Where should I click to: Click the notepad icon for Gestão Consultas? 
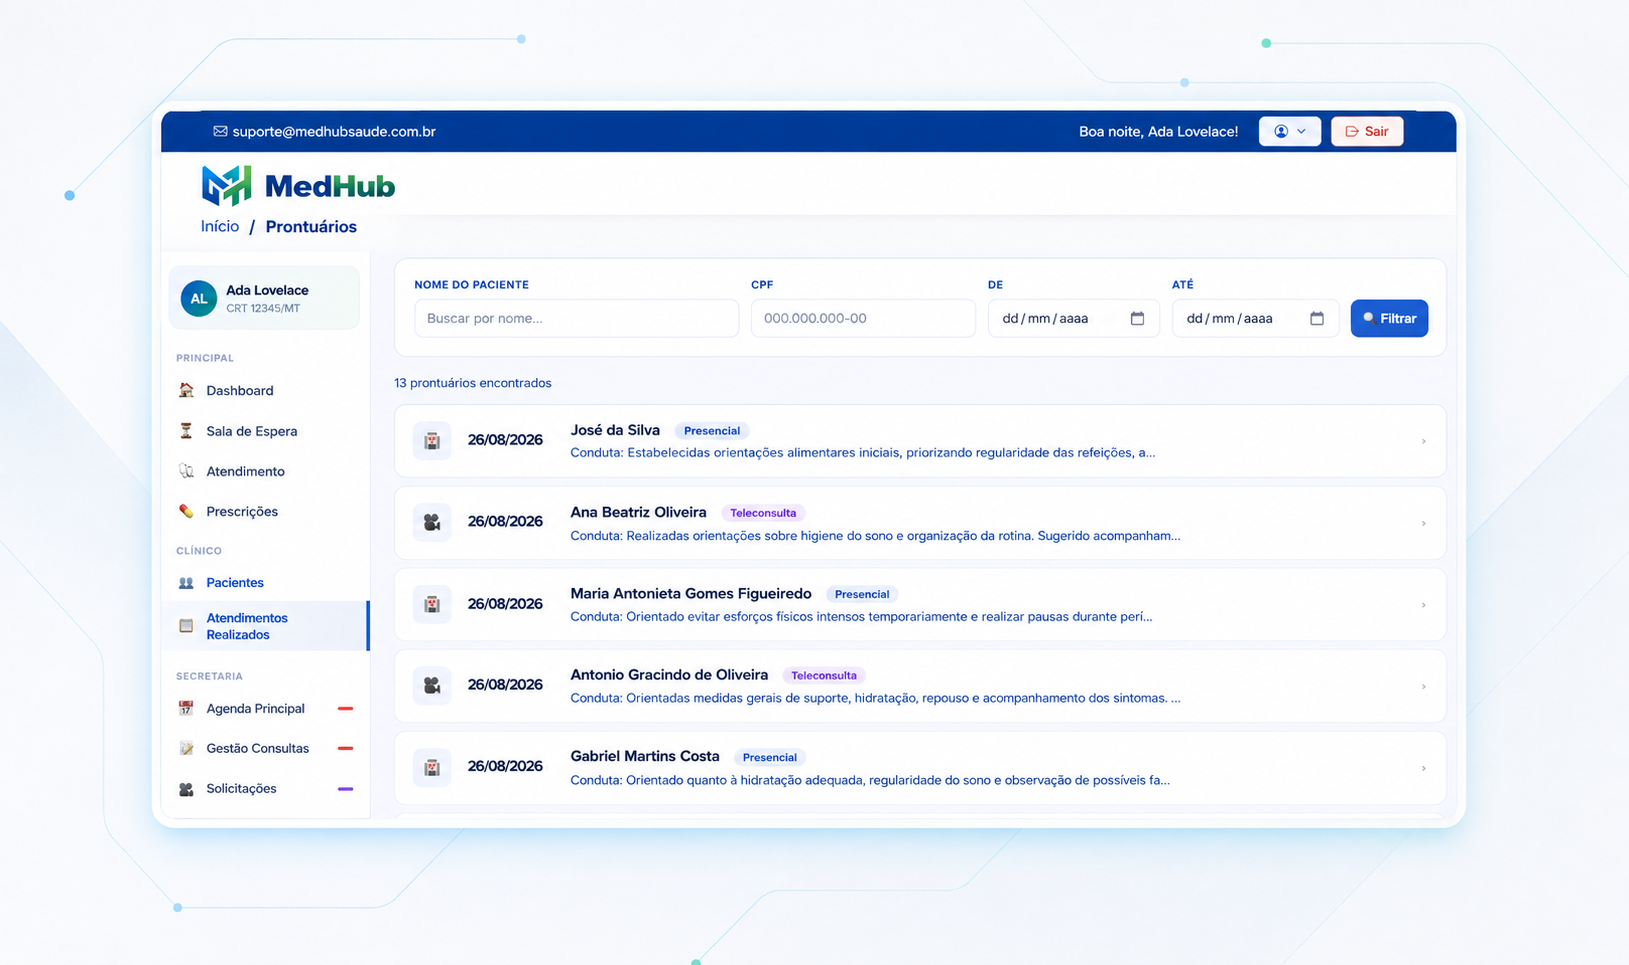(186, 748)
